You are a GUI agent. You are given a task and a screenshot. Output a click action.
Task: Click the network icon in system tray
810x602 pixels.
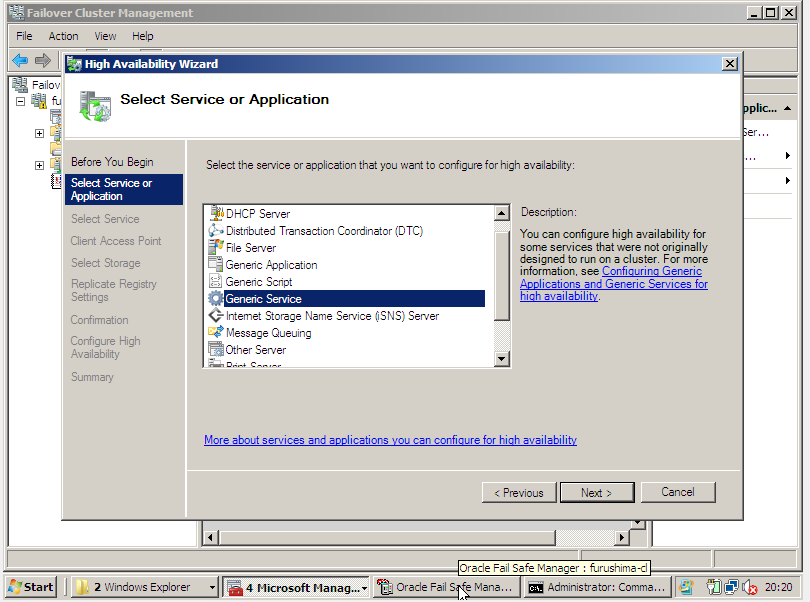[731, 588]
